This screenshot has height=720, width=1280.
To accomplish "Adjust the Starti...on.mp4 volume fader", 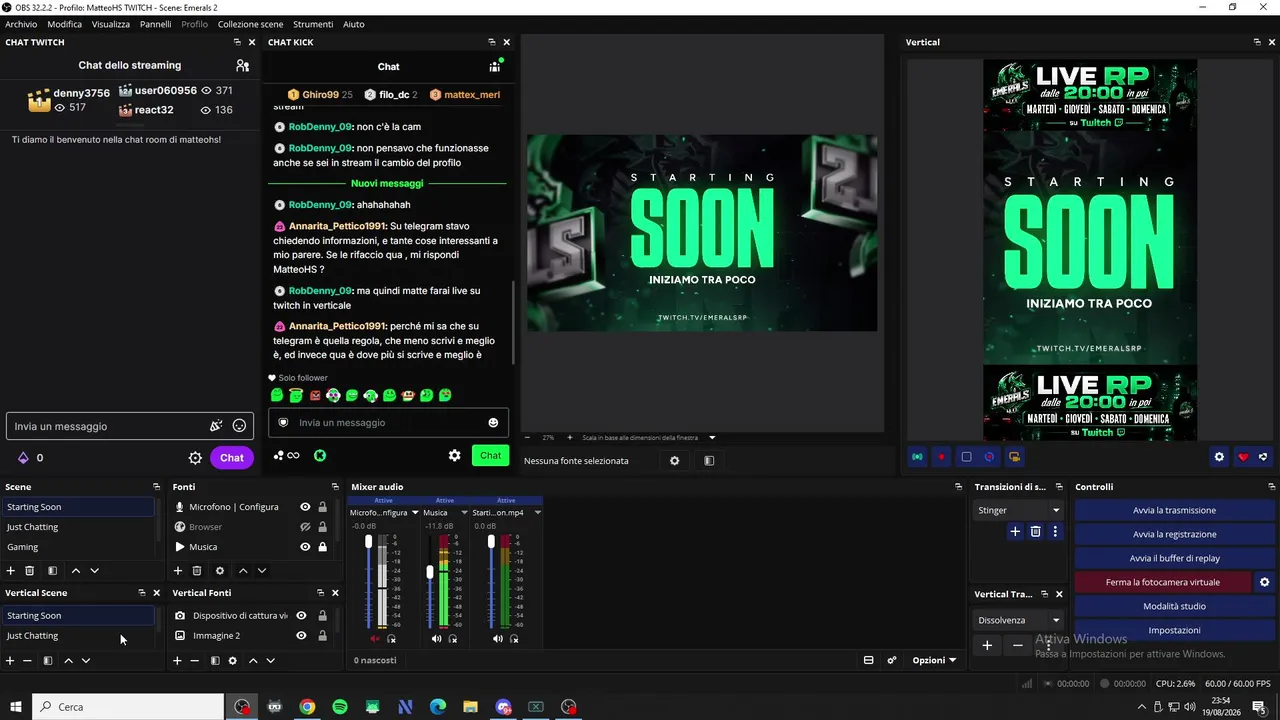I will tap(491, 542).
